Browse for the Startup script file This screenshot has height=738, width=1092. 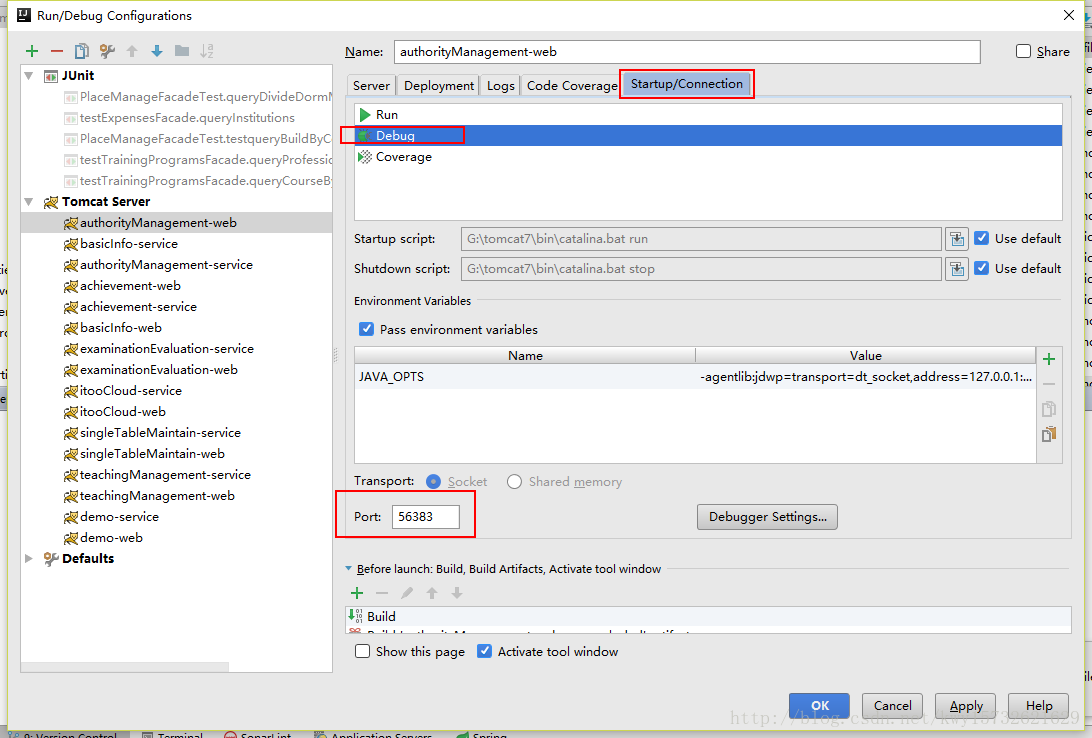click(x=957, y=239)
